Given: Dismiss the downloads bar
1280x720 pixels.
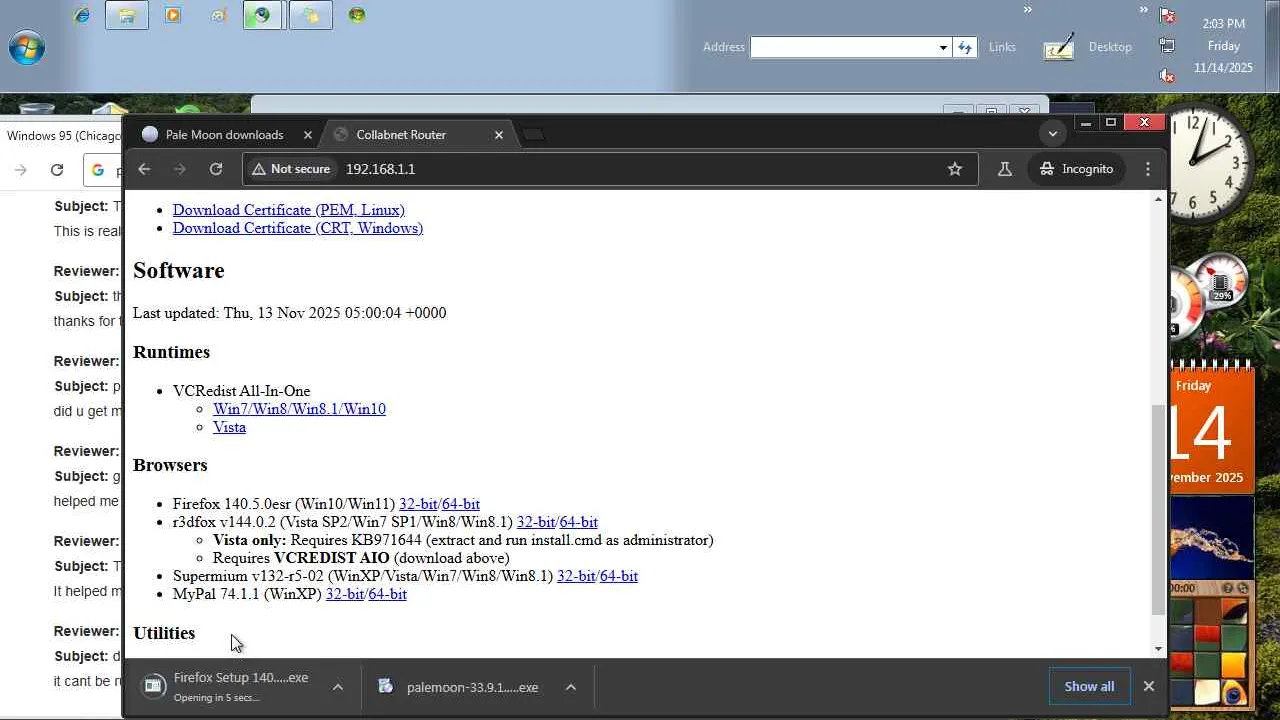Looking at the screenshot, I should click(1149, 686).
